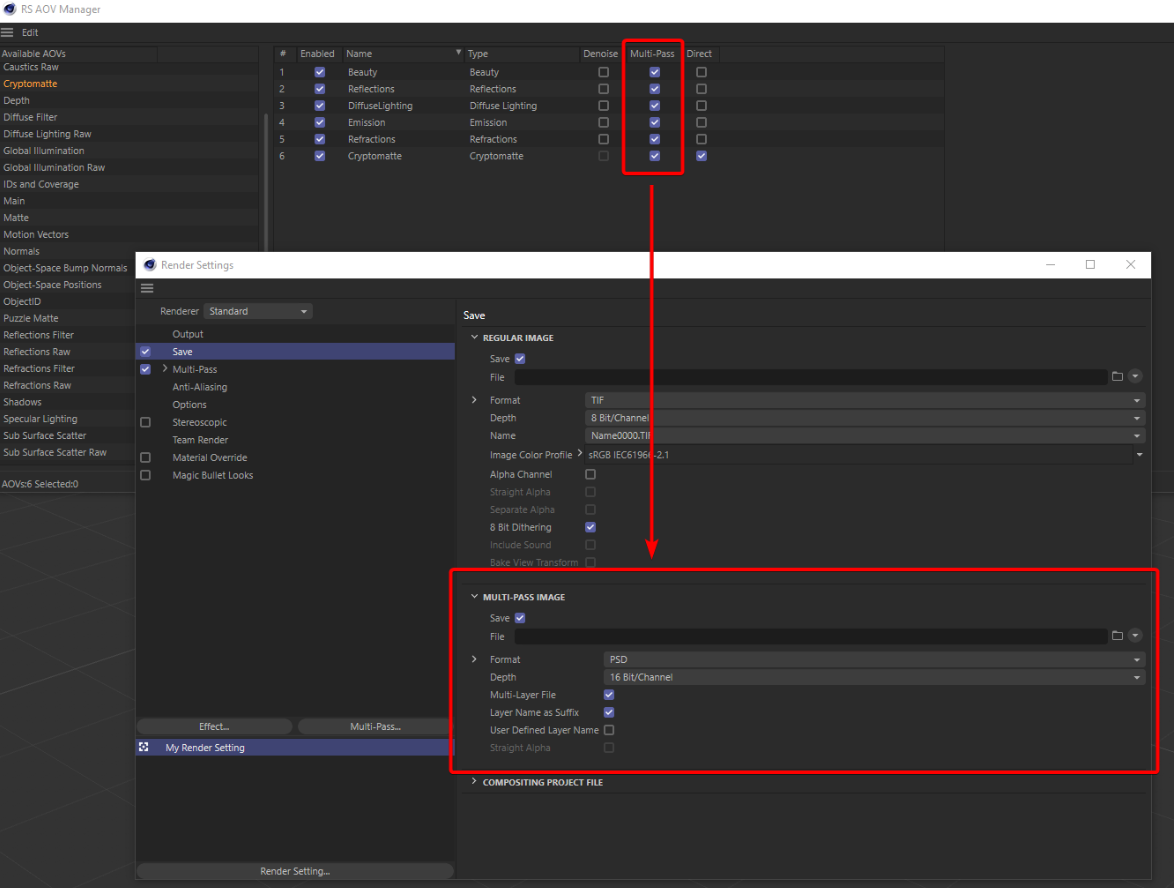1174x888 pixels.
Task: Expand the Compositing Project File section
Action: pos(473,782)
